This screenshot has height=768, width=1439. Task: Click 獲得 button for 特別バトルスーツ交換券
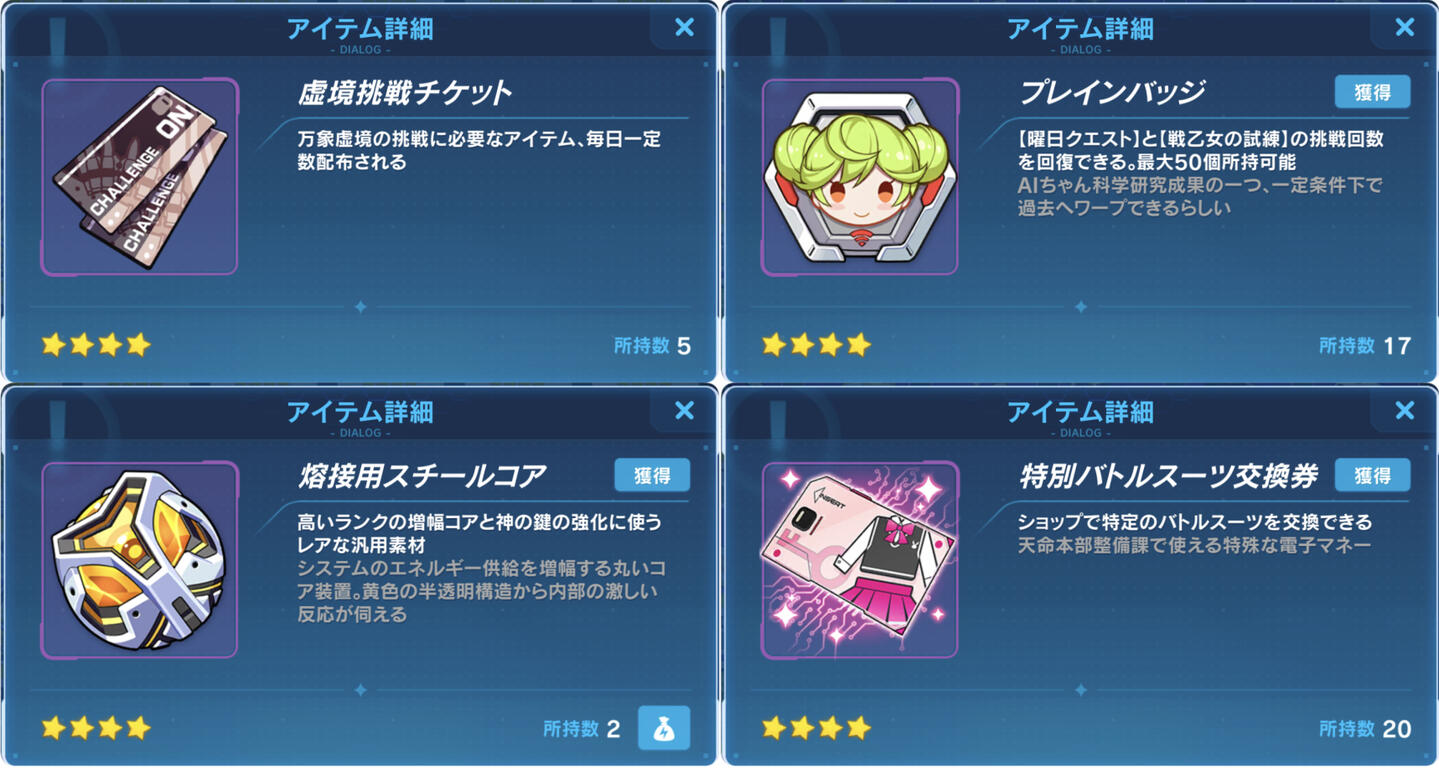click(1372, 476)
